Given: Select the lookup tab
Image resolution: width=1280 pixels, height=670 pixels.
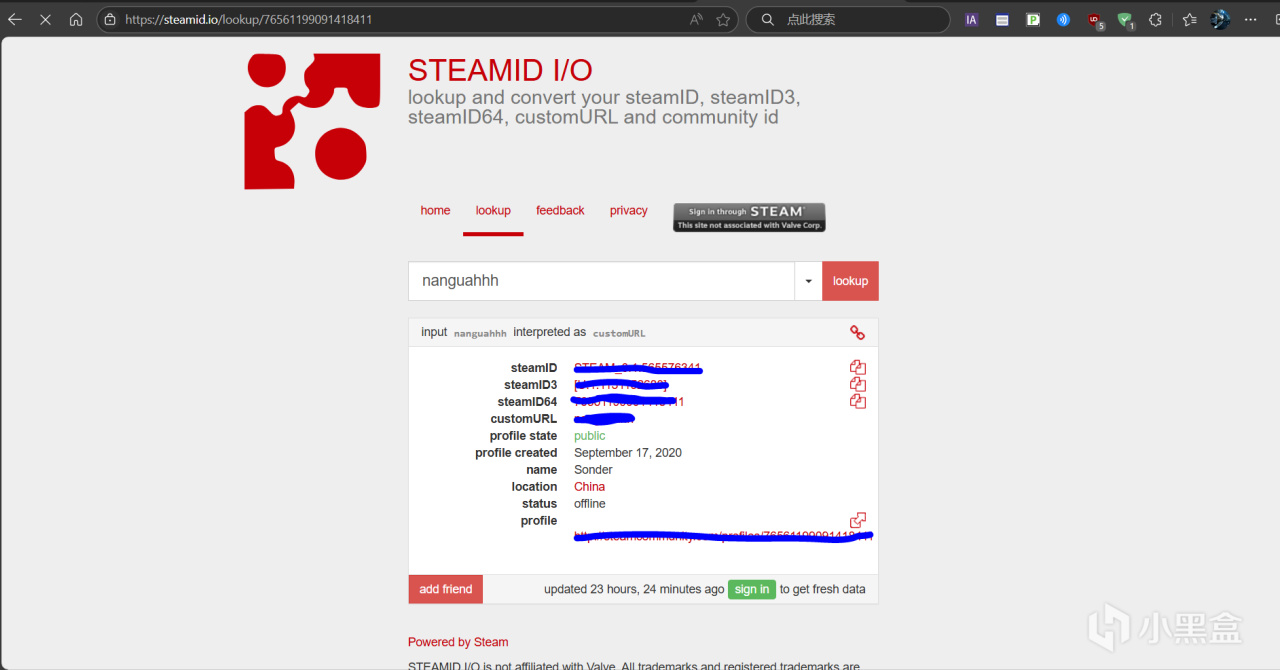Looking at the screenshot, I should 493,210.
